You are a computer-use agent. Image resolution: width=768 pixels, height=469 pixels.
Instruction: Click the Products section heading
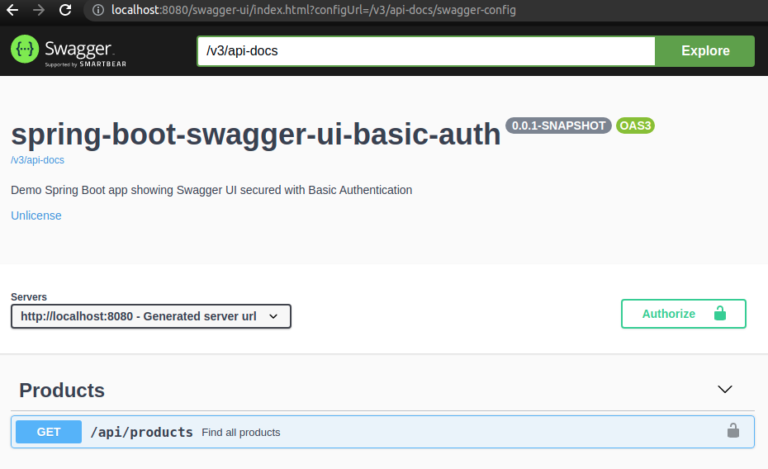pyautogui.click(x=62, y=391)
